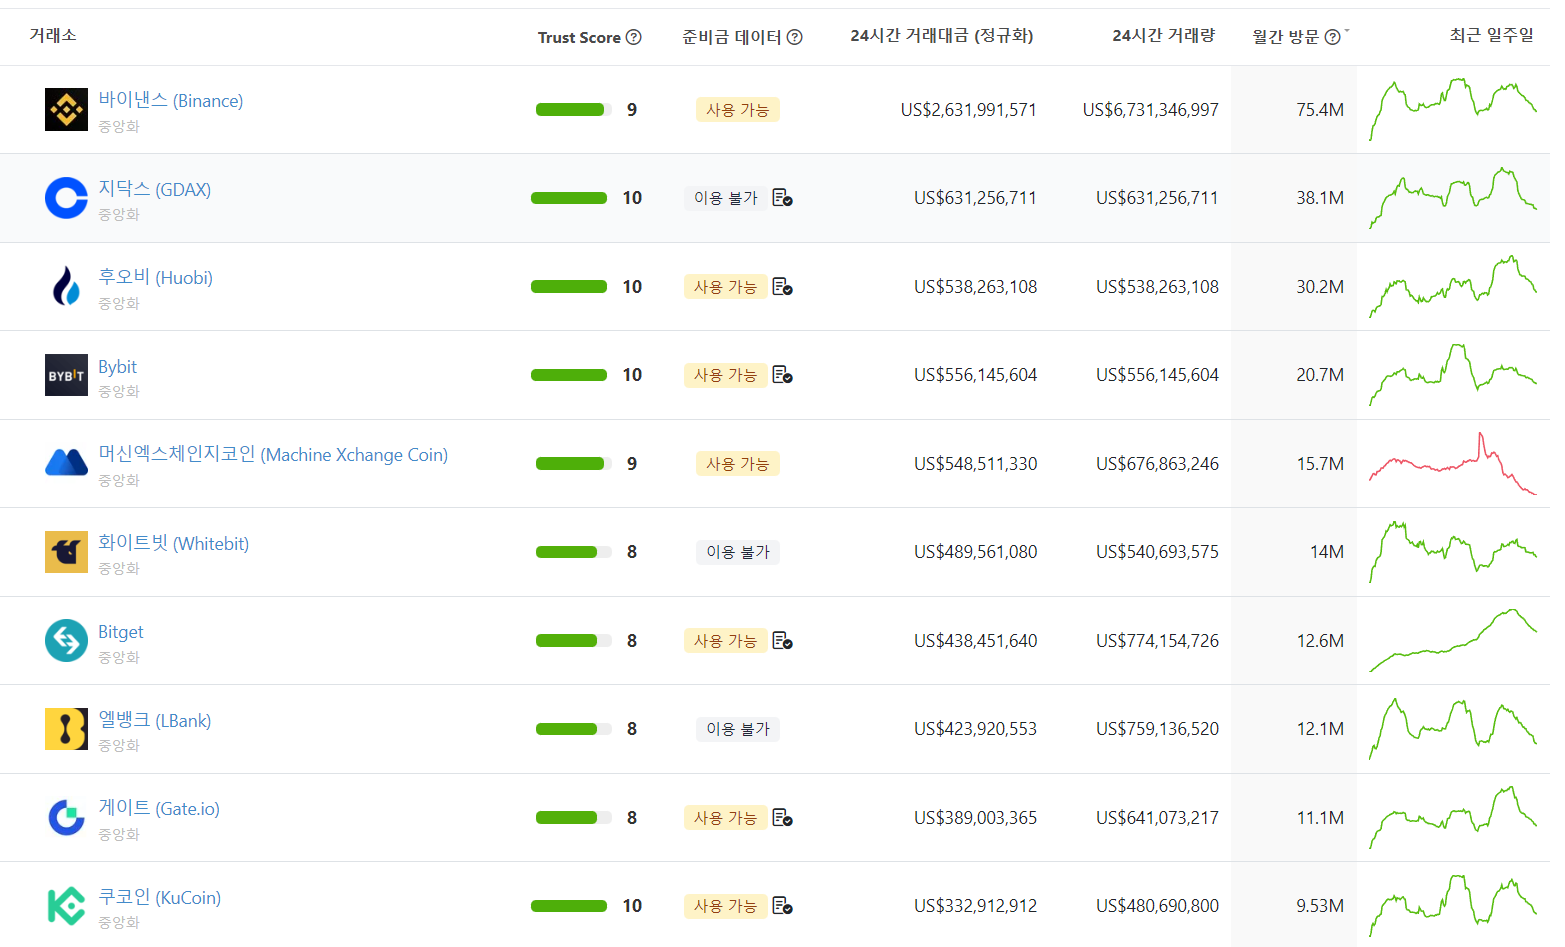Open the 화이트빗 (Whitebit) exchange link
Image resolution: width=1565 pixels, height=947 pixels.
[x=174, y=543]
